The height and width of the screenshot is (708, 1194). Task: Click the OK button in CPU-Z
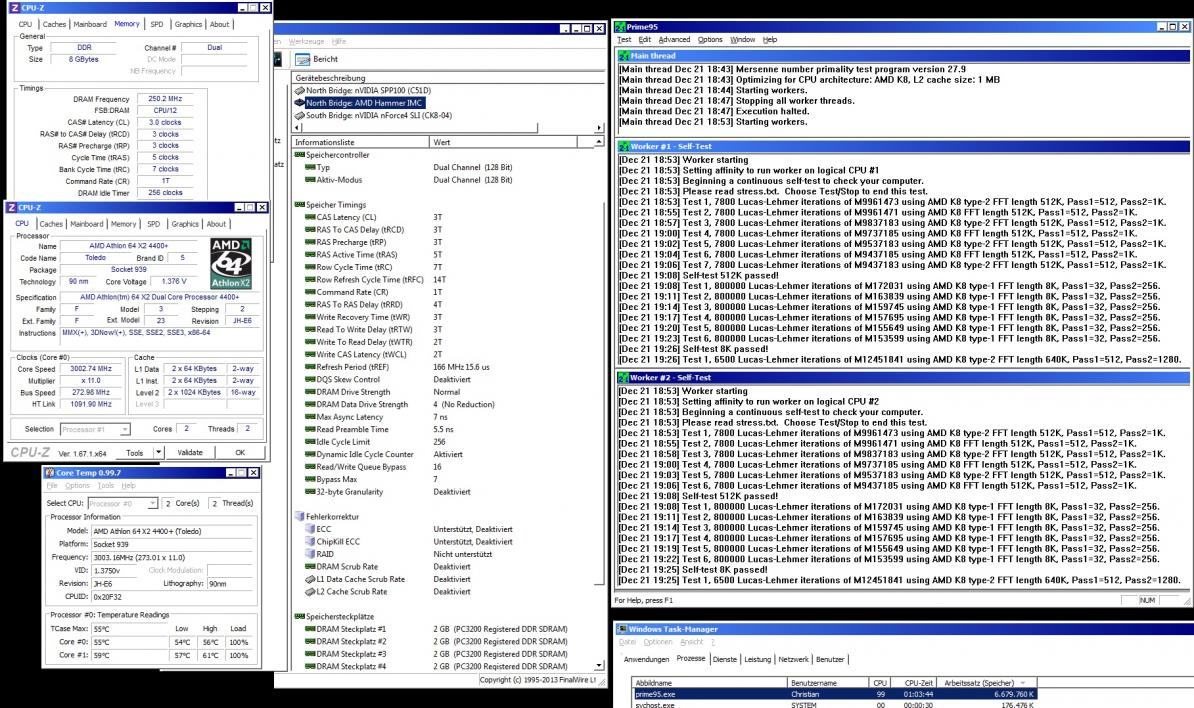240,452
